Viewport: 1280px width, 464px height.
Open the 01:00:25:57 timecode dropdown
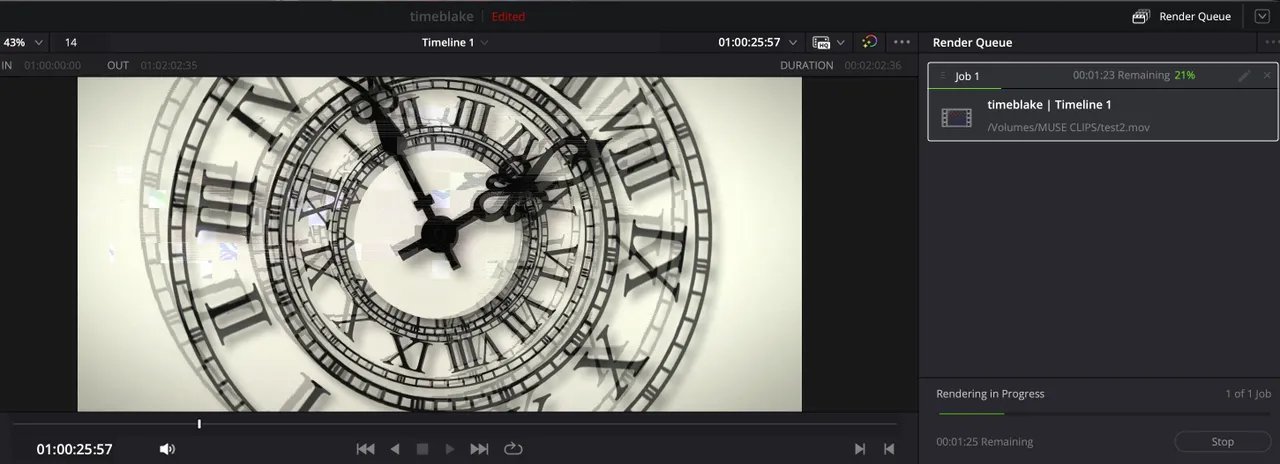[x=757, y=42]
